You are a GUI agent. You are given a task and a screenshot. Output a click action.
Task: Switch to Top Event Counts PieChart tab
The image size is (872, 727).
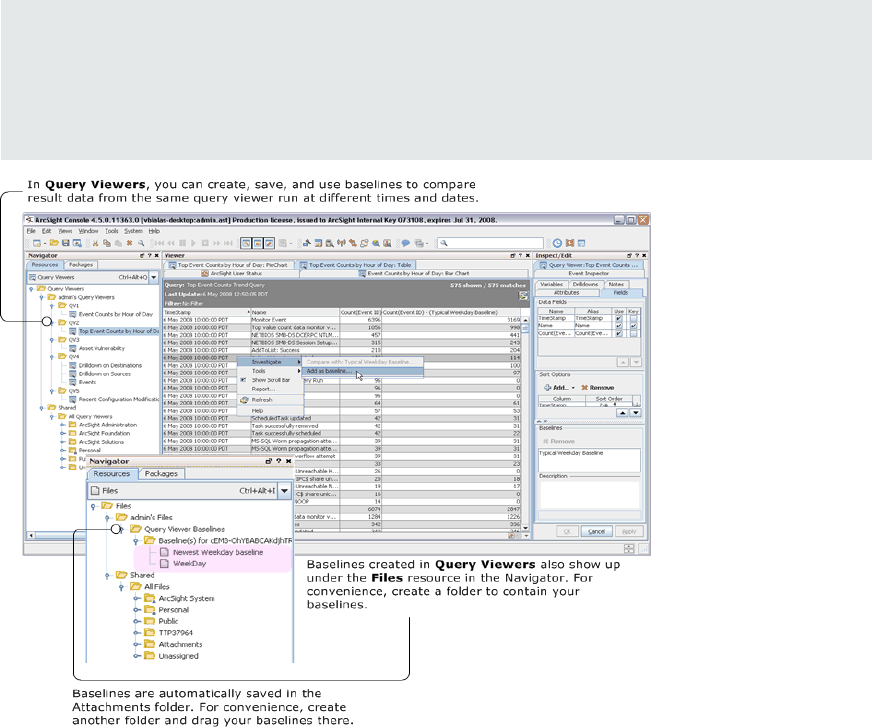[228, 265]
